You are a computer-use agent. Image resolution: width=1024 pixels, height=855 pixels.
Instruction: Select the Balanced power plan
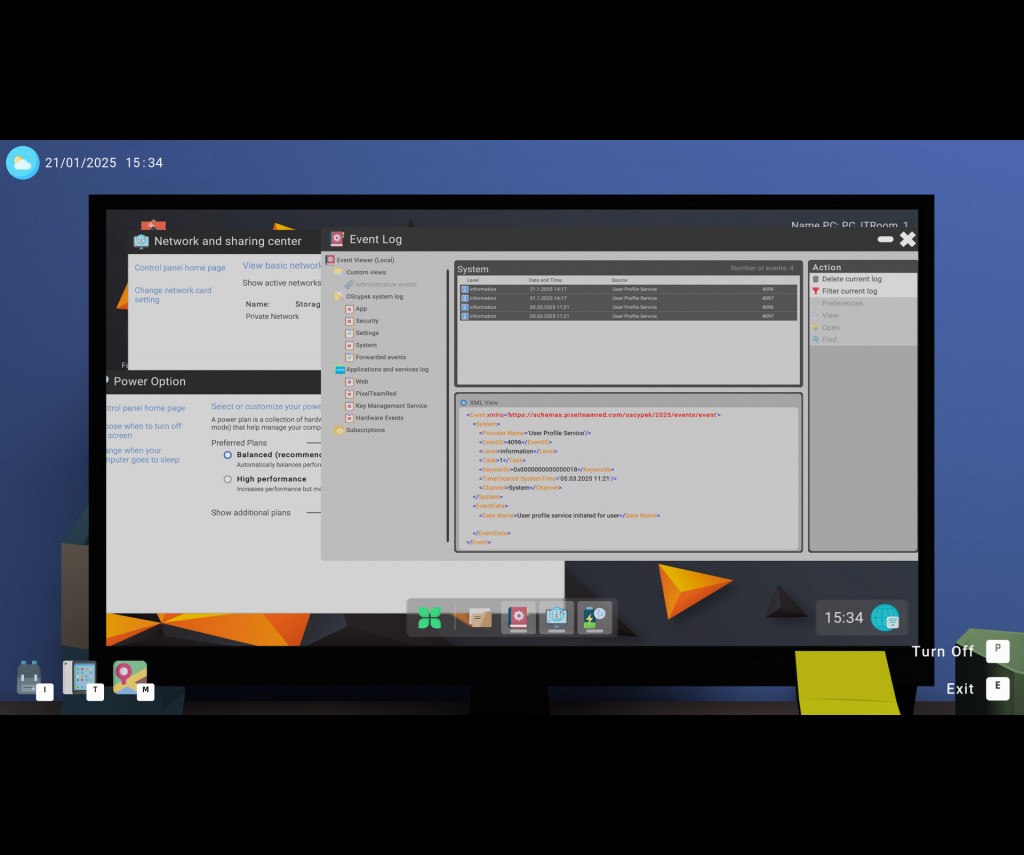228,455
